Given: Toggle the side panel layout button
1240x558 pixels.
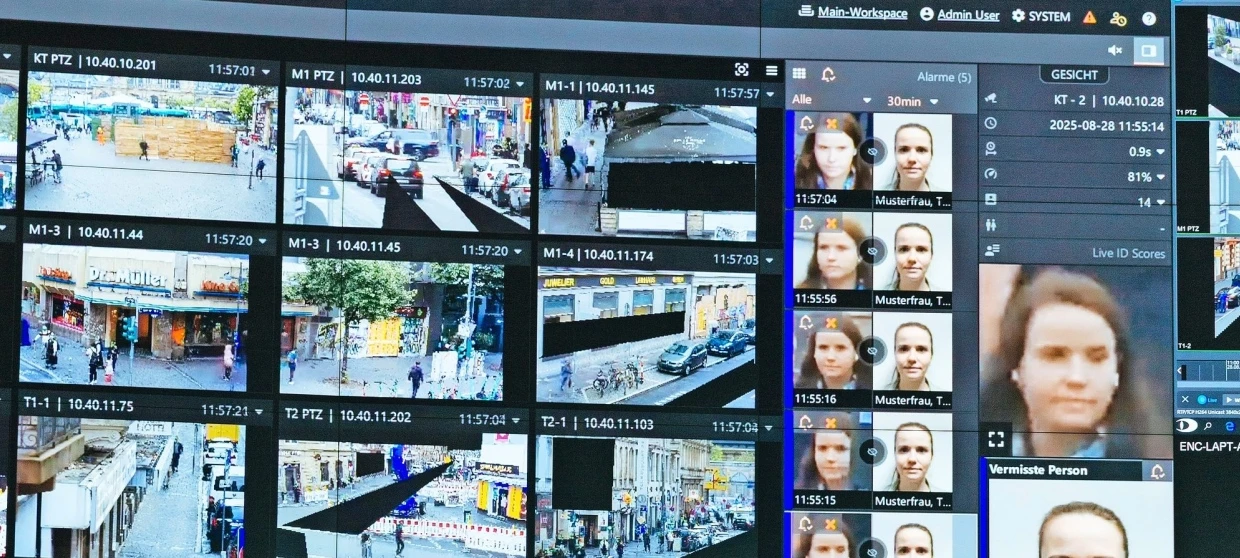Looking at the screenshot, I should [1149, 50].
